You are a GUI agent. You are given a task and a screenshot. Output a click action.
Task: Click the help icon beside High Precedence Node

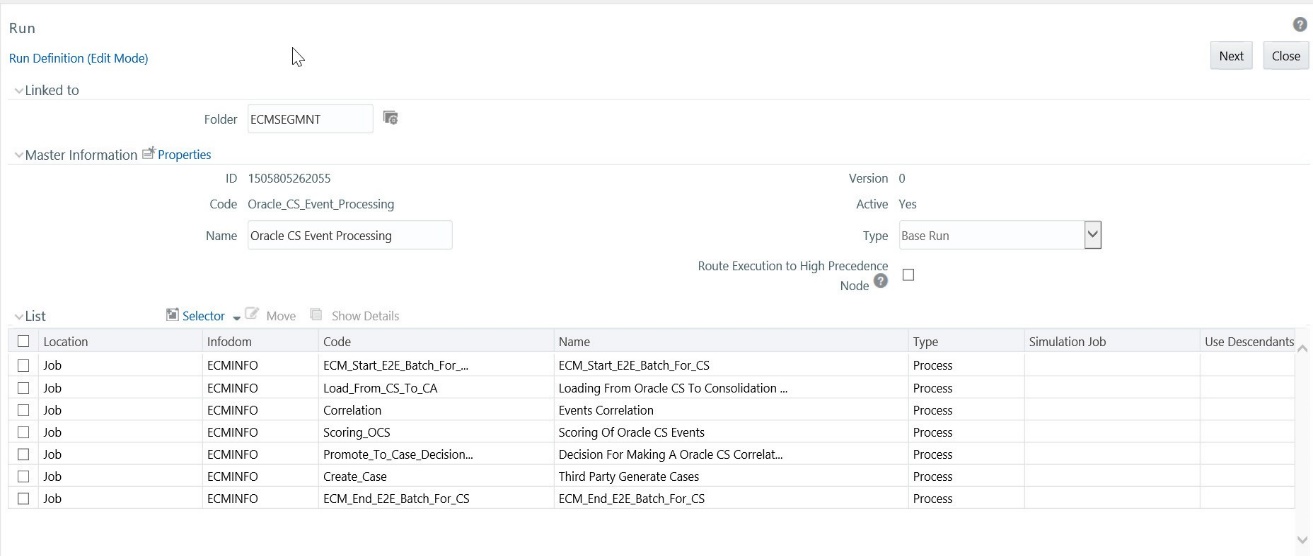[880, 281]
